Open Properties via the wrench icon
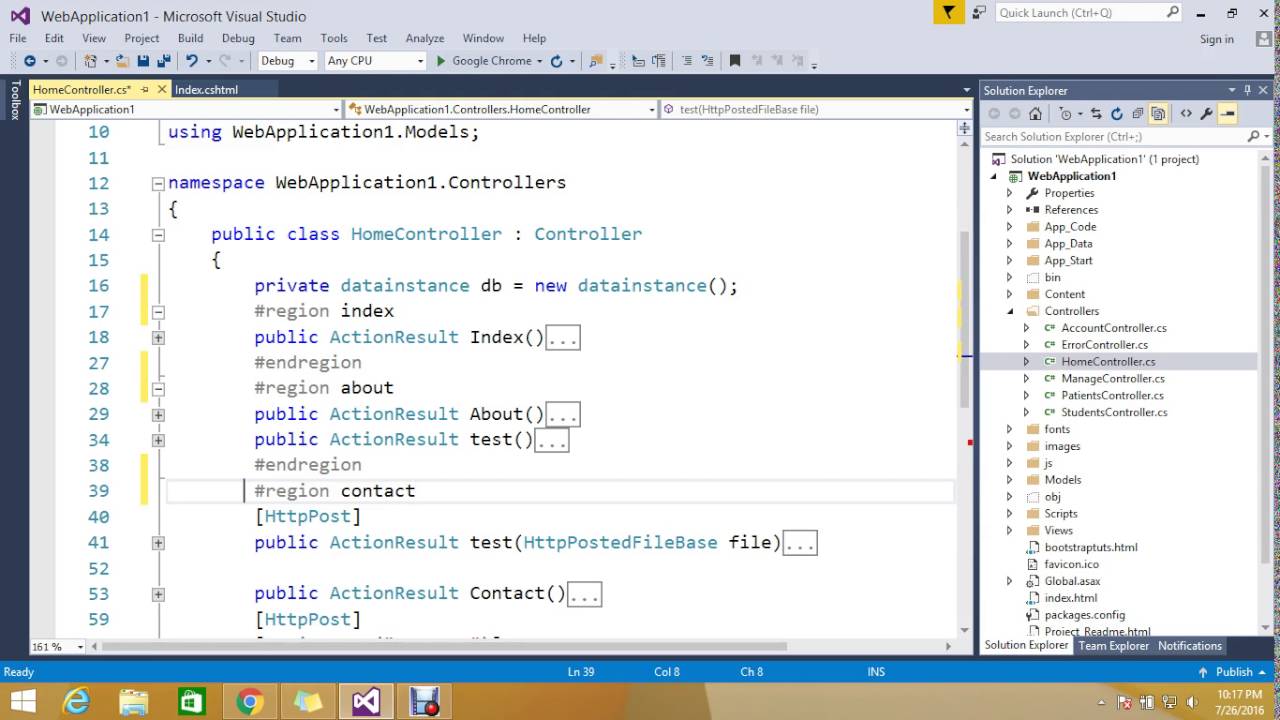The image size is (1280, 720). point(1207,114)
